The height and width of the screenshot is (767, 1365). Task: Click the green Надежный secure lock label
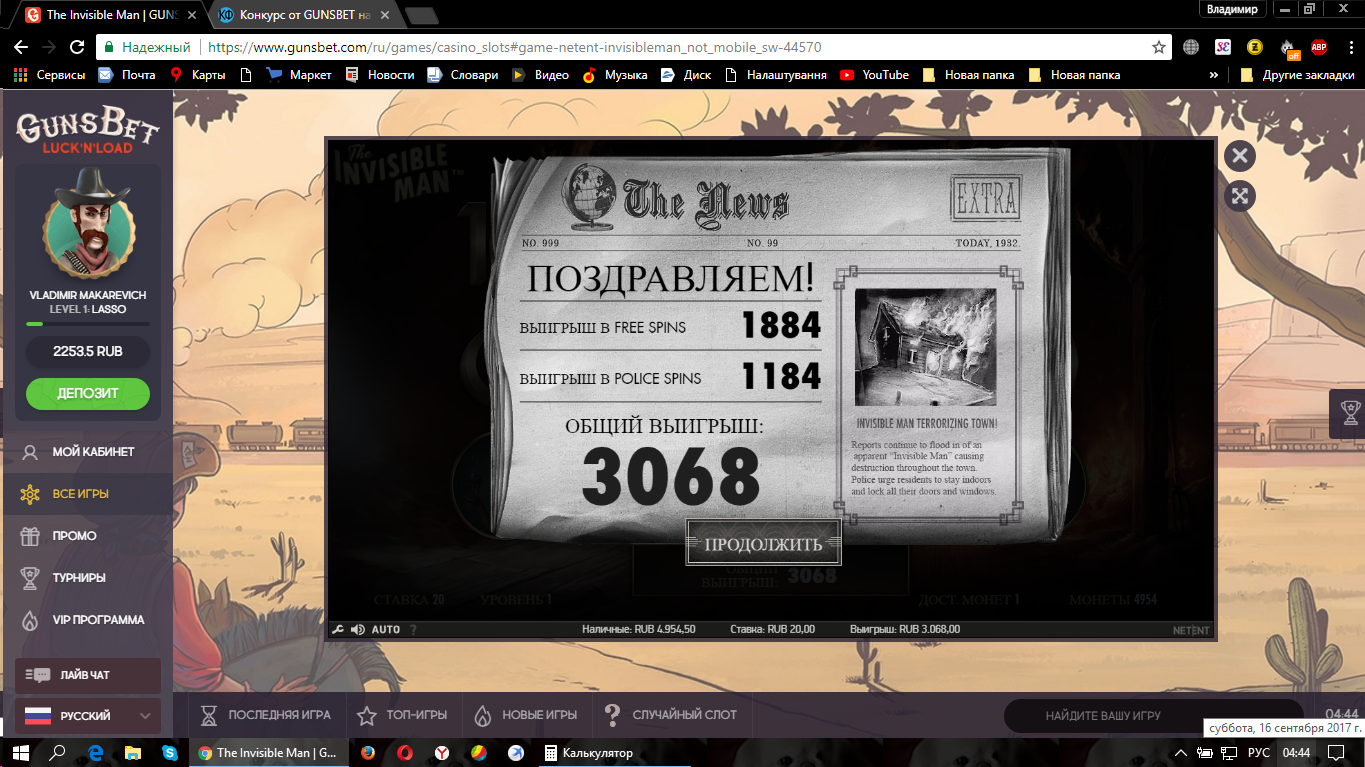click(148, 47)
